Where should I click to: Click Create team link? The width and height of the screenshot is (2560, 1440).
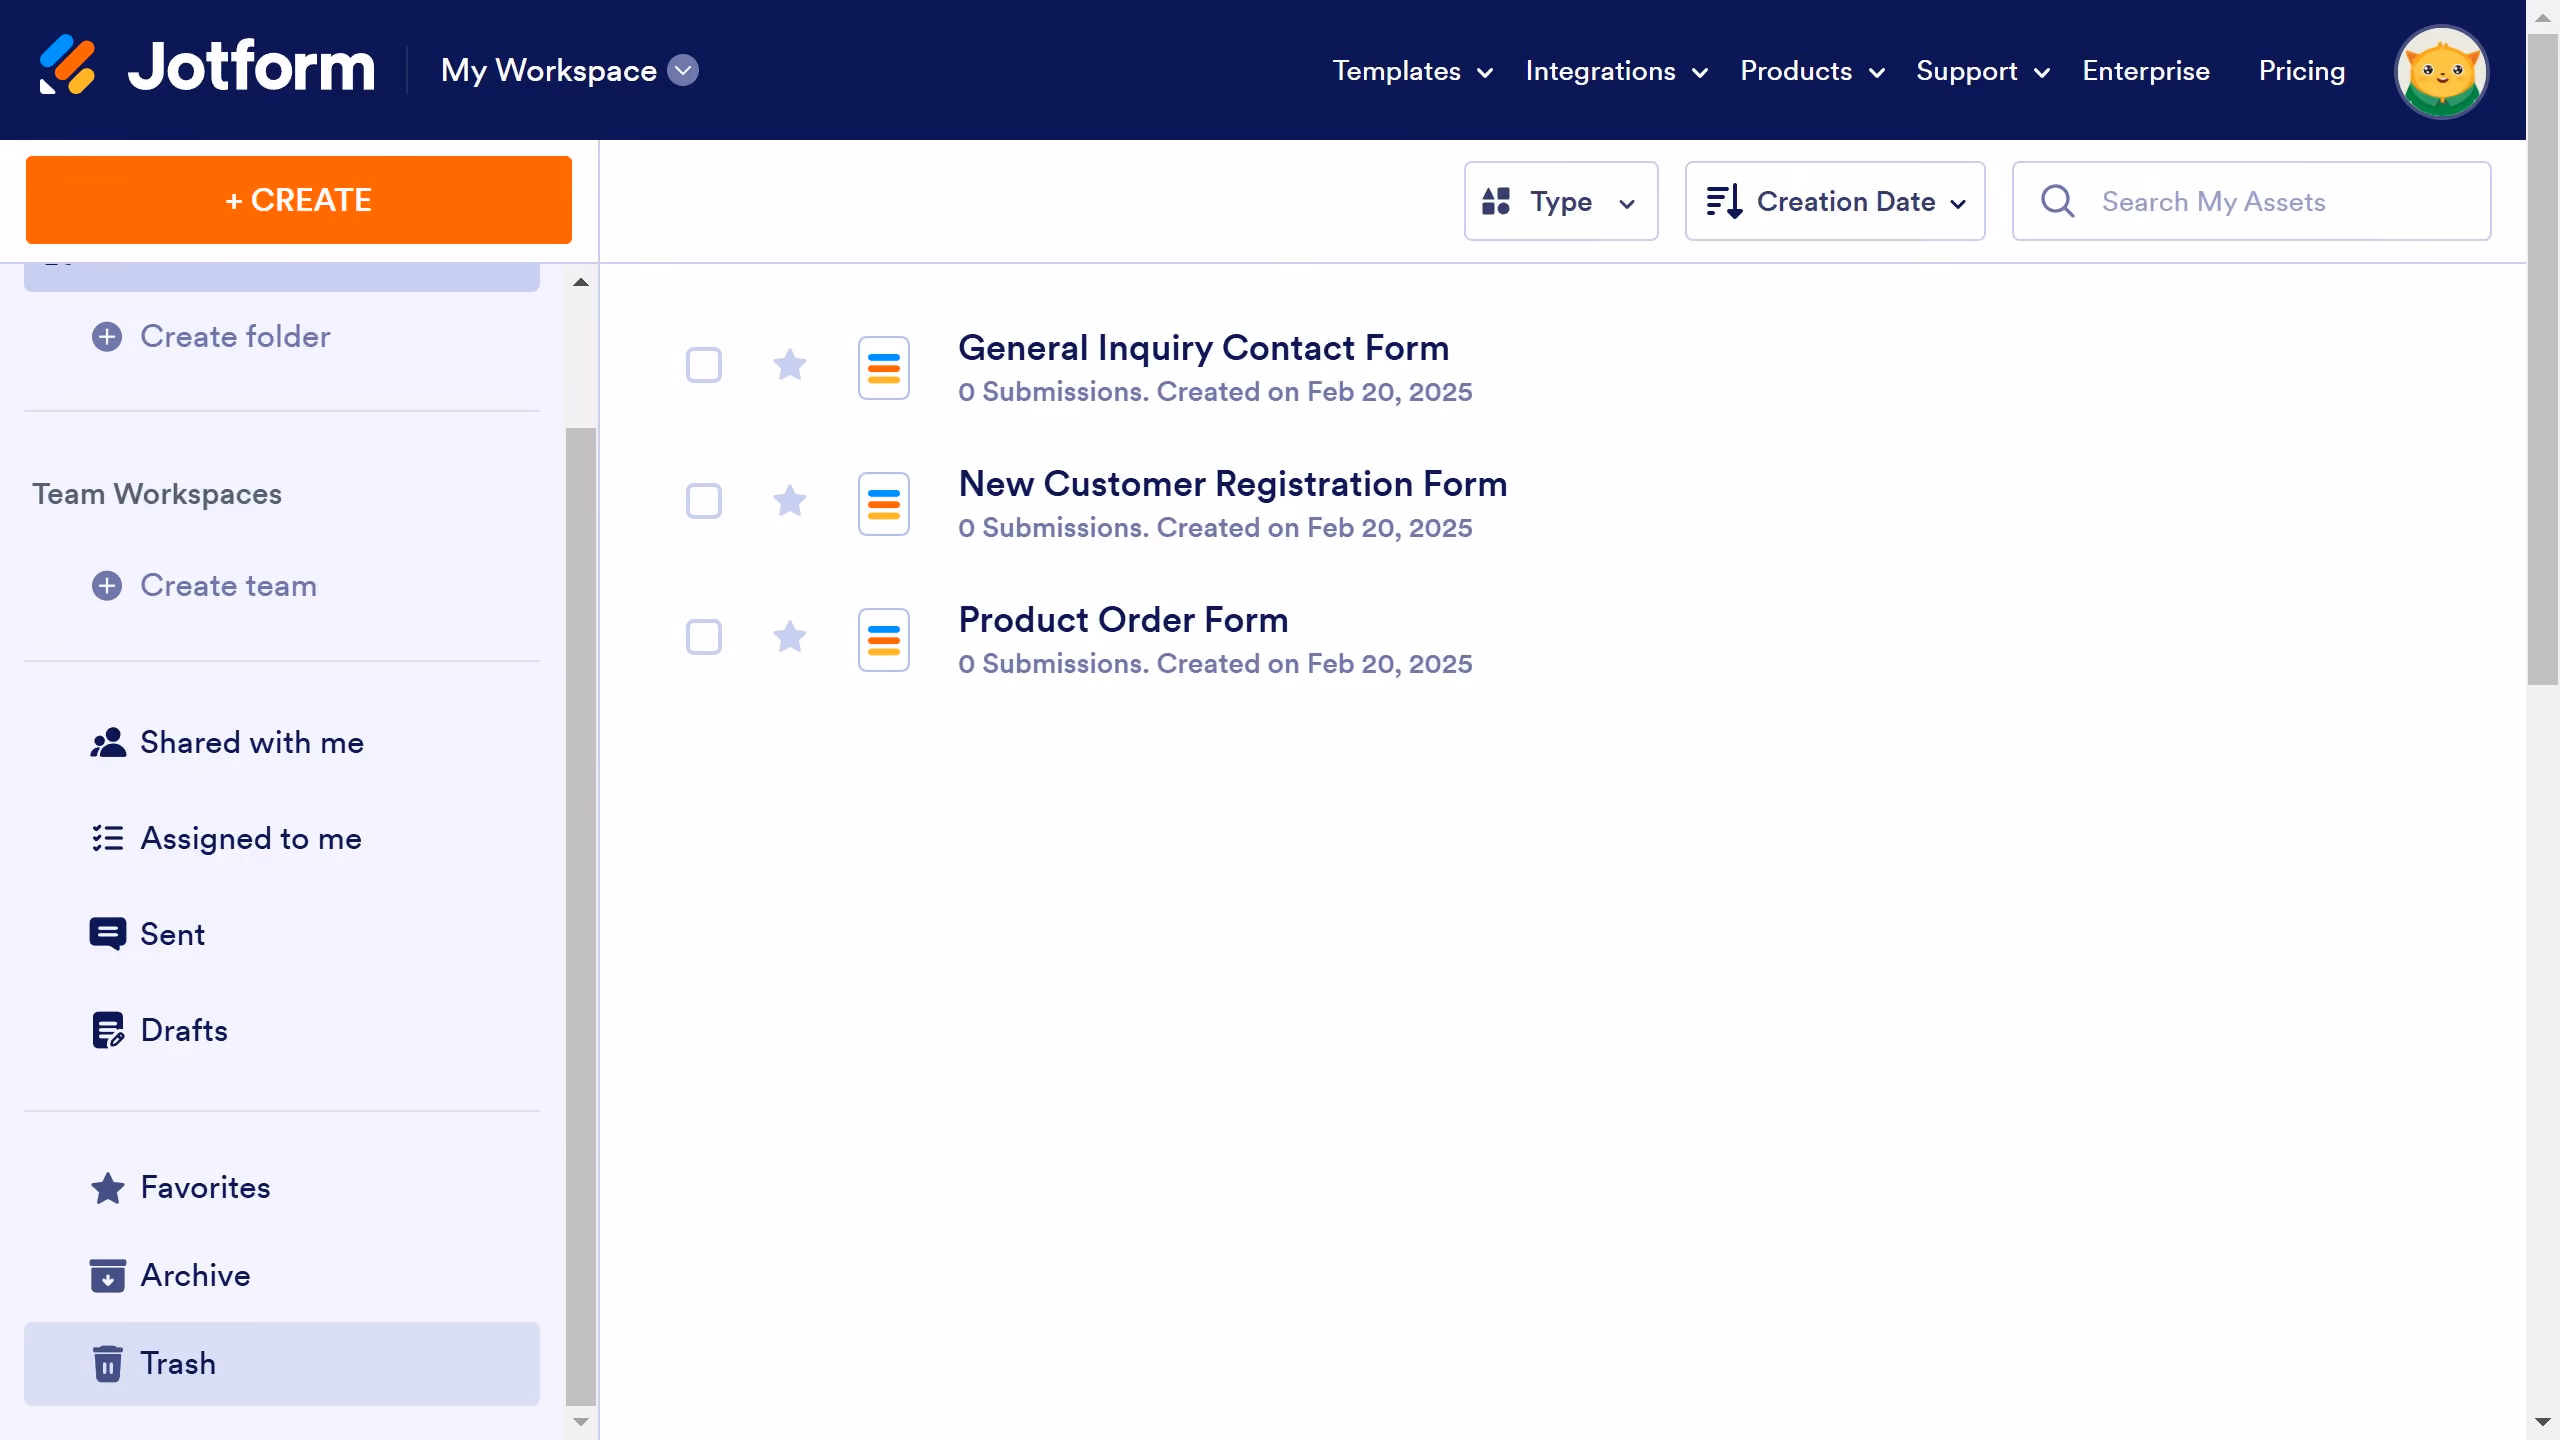[228, 586]
